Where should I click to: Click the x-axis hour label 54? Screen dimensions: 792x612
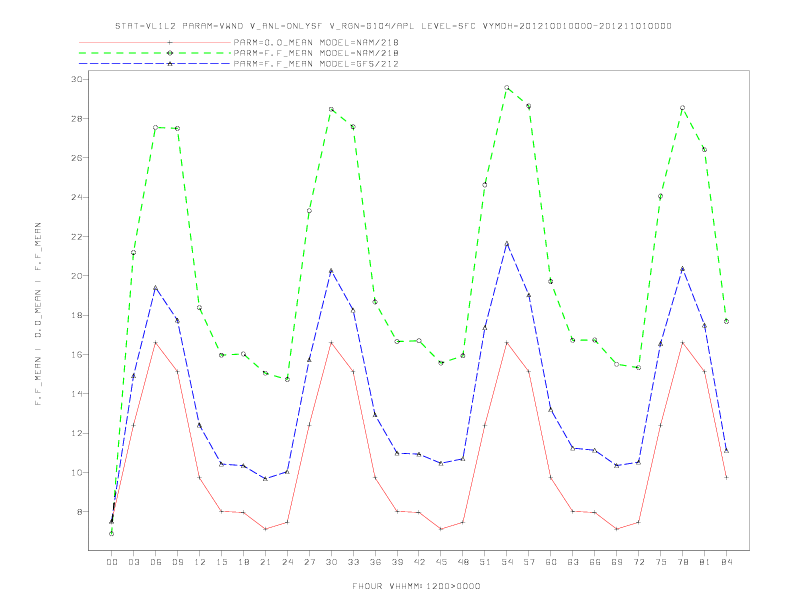tap(507, 562)
